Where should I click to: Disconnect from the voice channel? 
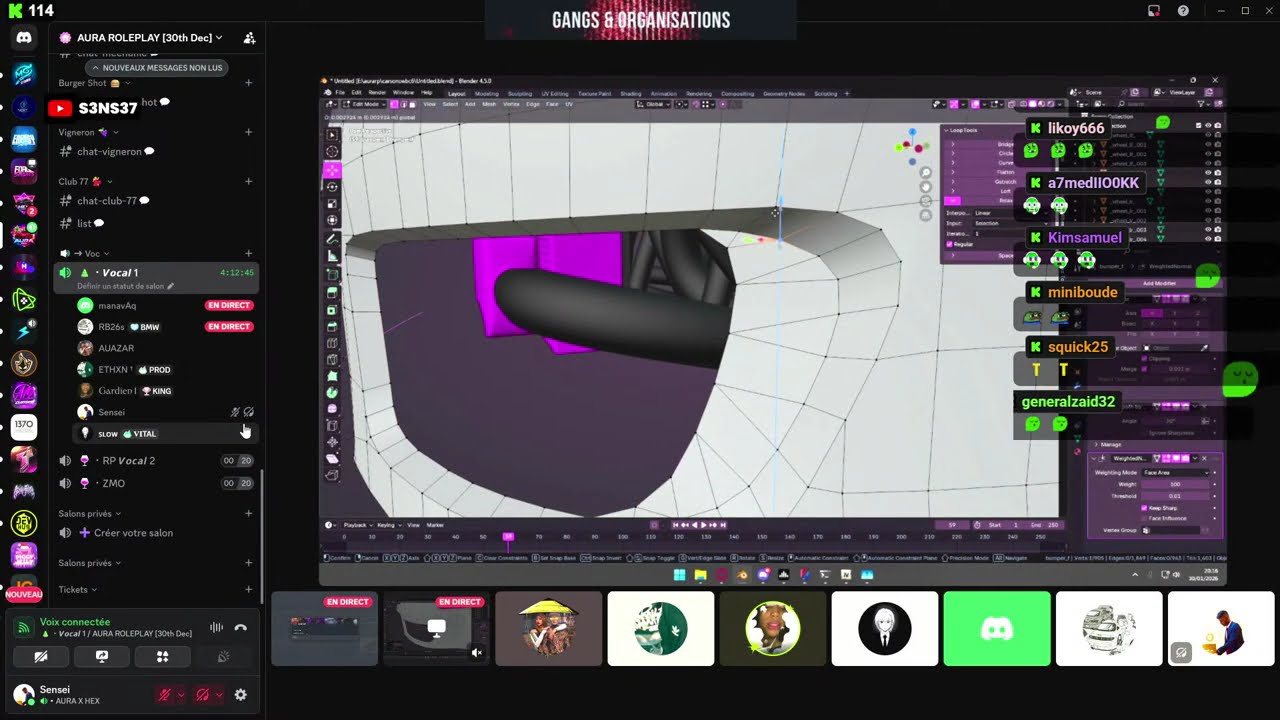tap(240, 628)
